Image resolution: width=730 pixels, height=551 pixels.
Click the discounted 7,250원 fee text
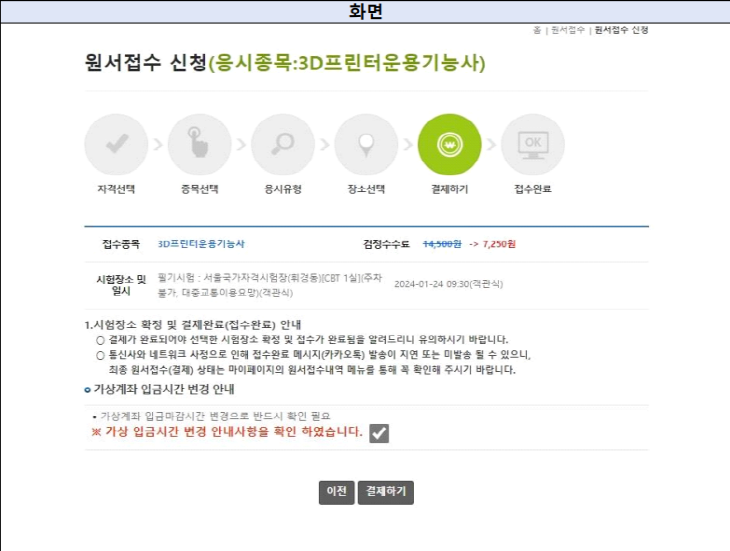[499, 244]
